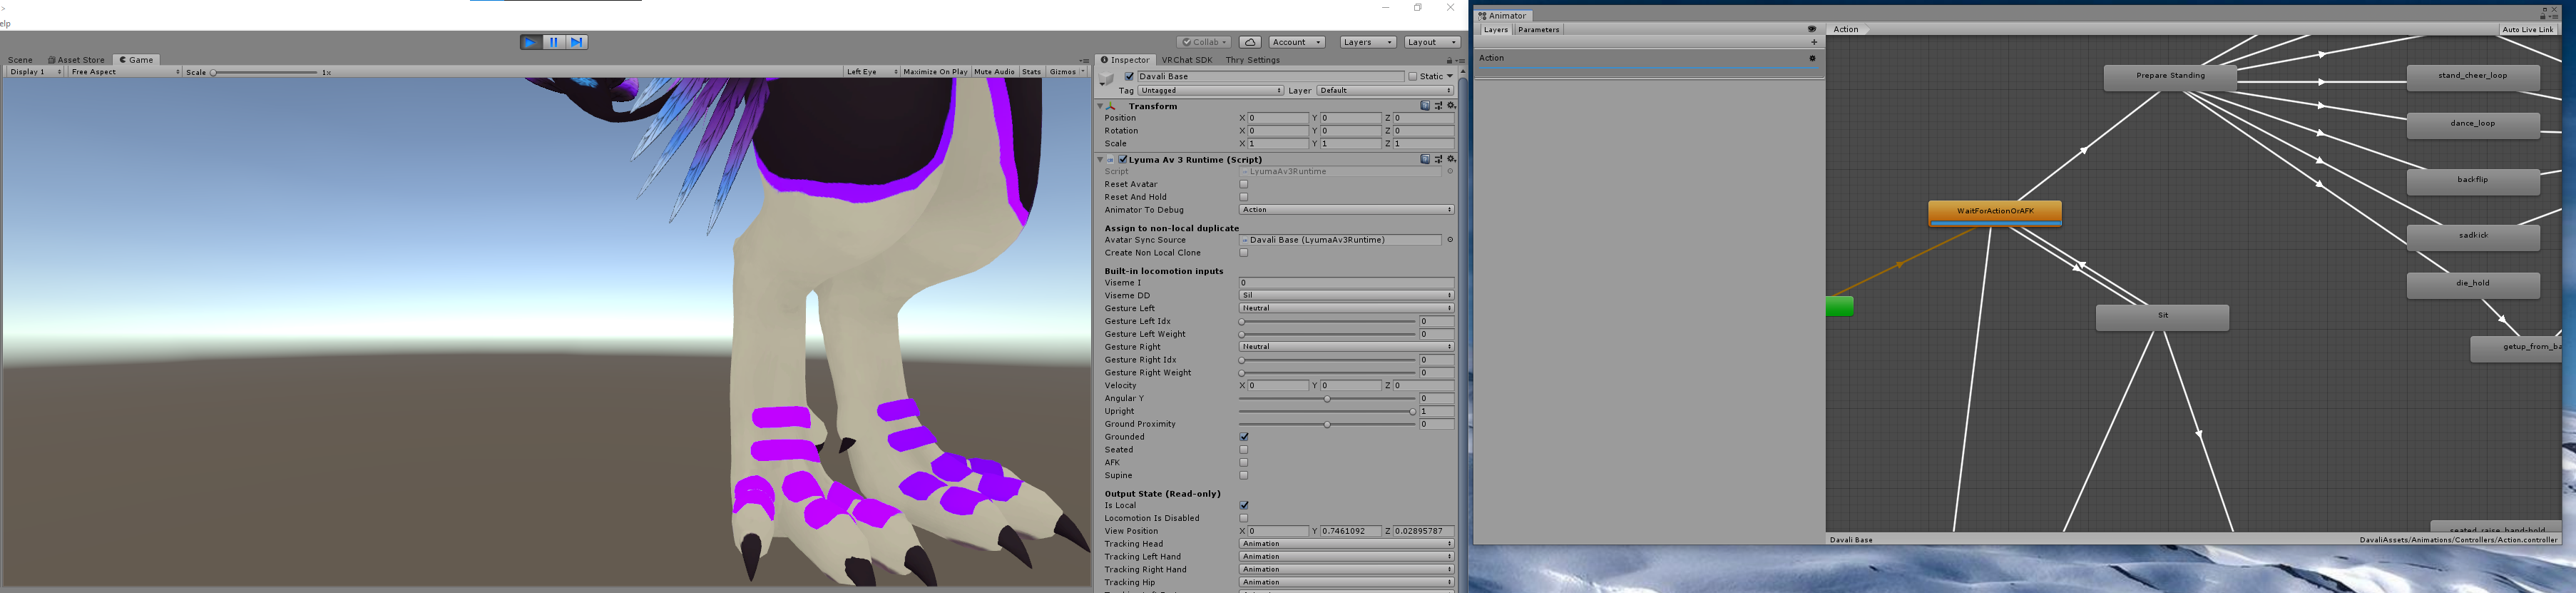Open the Tracking Head dropdown
The image size is (2576, 593).
[x=1346, y=544]
